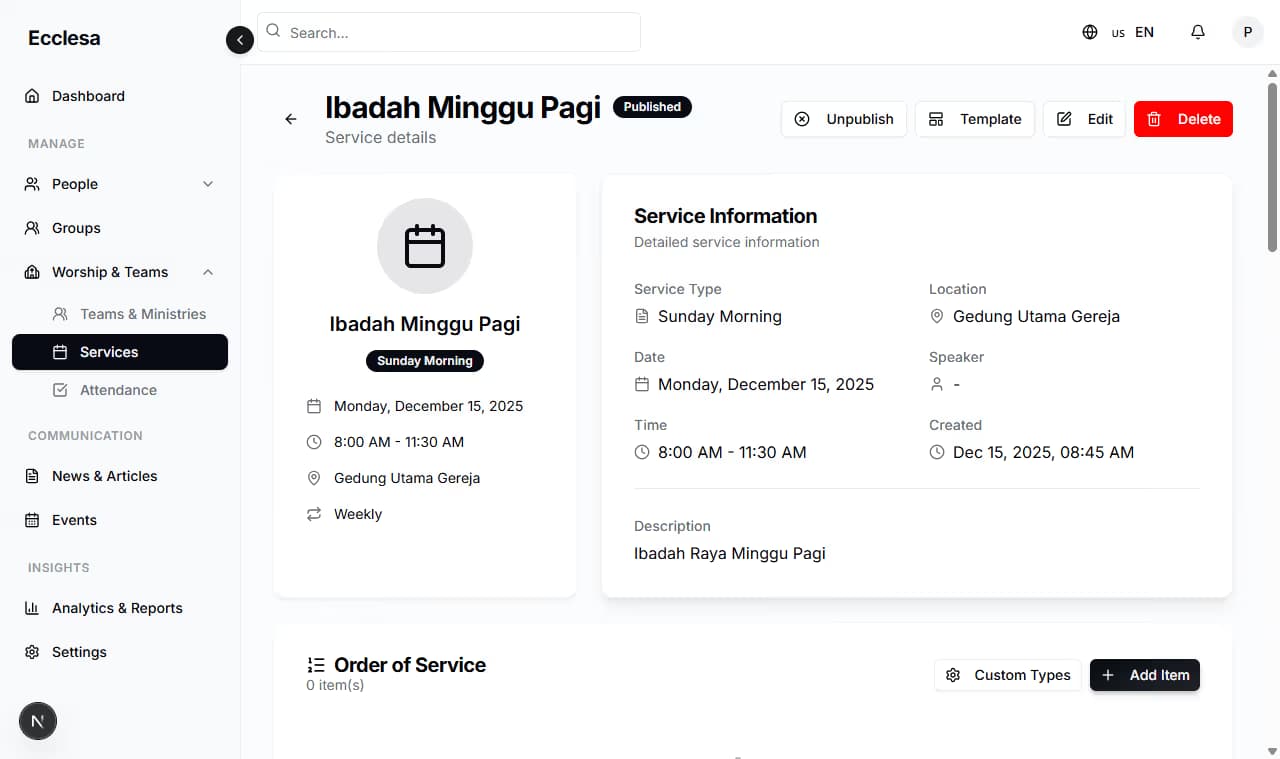Collapse the sidebar with the arrow button
The height and width of the screenshot is (759, 1280).
(x=240, y=40)
